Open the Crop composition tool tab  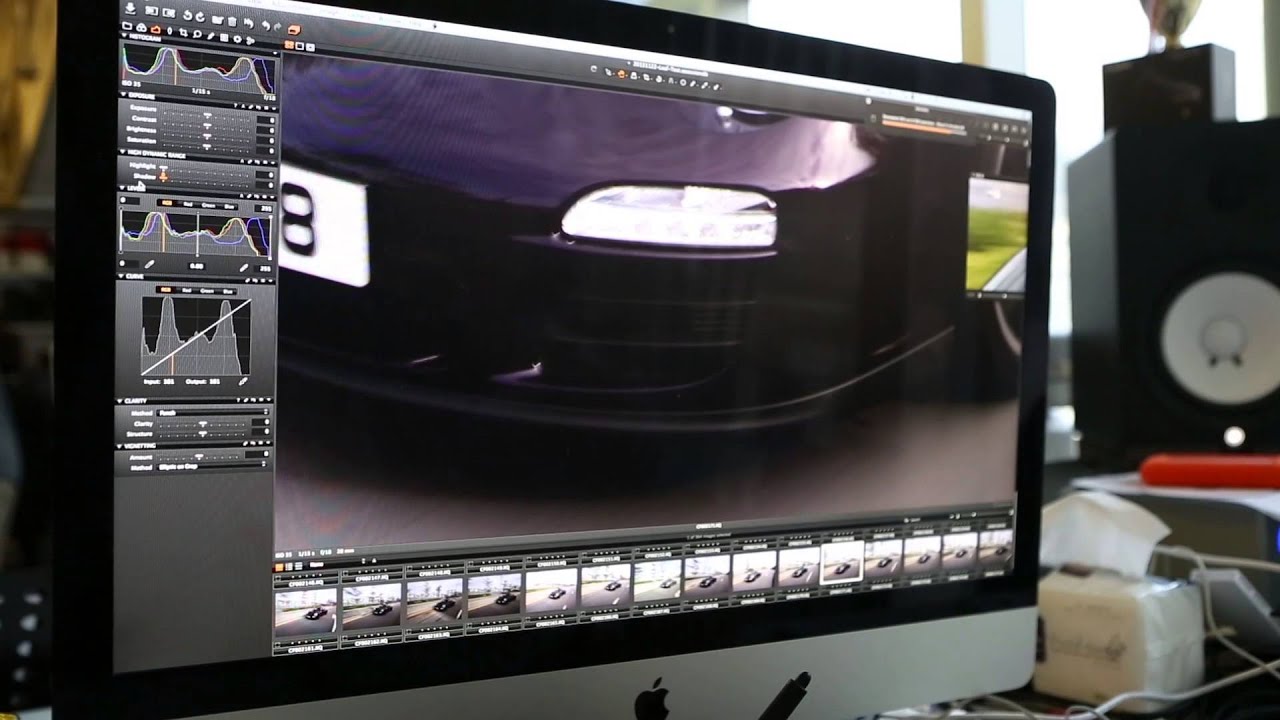(x=184, y=32)
